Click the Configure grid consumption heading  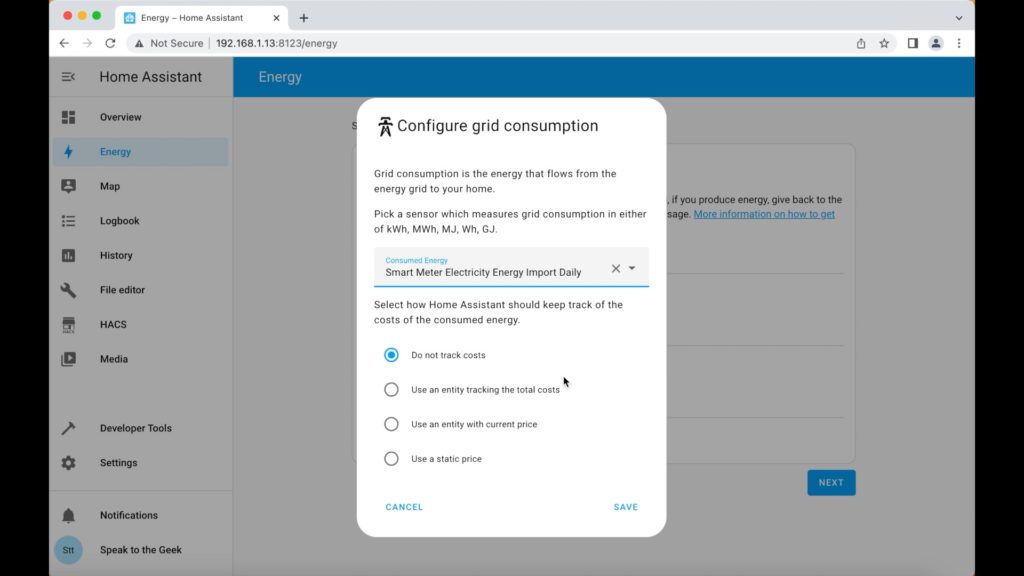click(498, 125)
